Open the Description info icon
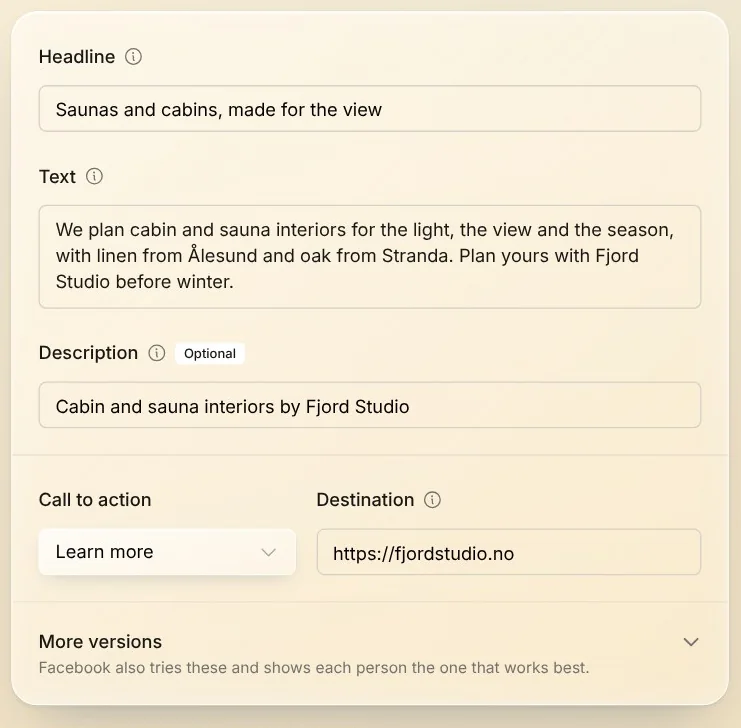This screenshot has width=741, height=728. coord(157,353)
